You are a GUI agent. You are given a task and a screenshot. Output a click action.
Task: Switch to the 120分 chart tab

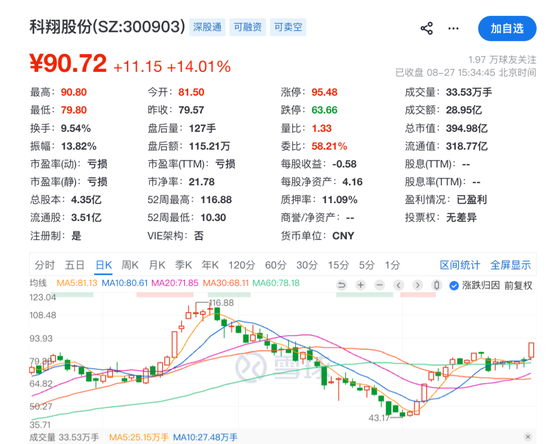tap(242, 265)
